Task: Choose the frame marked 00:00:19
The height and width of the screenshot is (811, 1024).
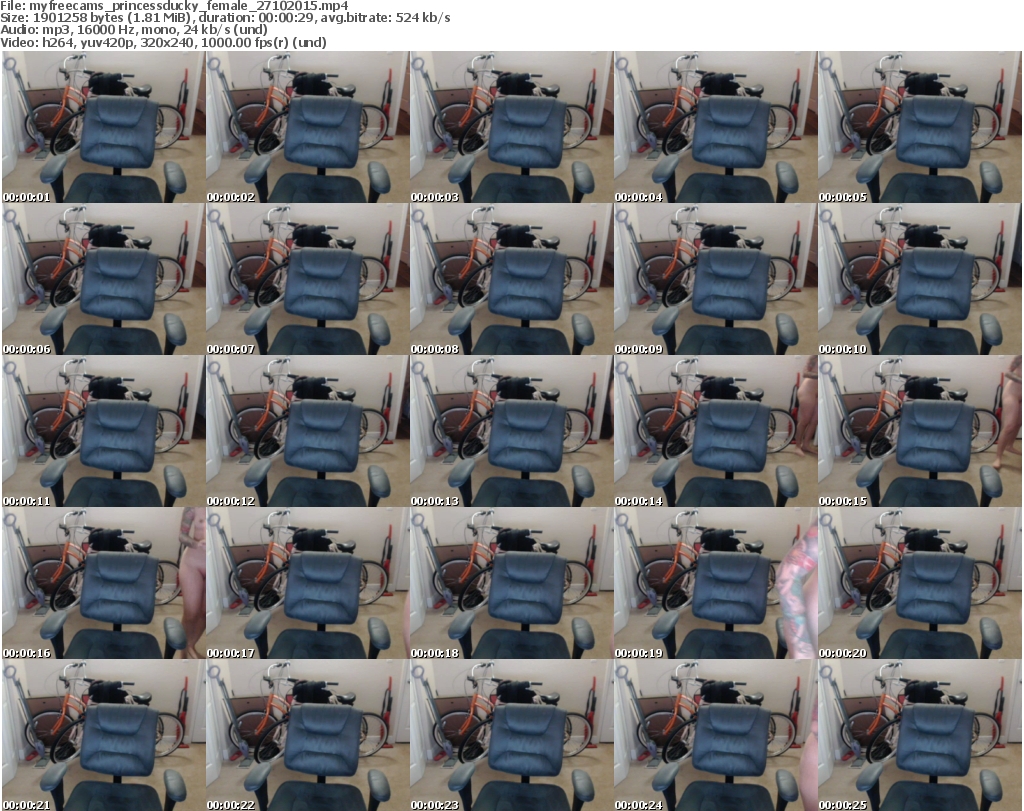Action: click(715, 584)
